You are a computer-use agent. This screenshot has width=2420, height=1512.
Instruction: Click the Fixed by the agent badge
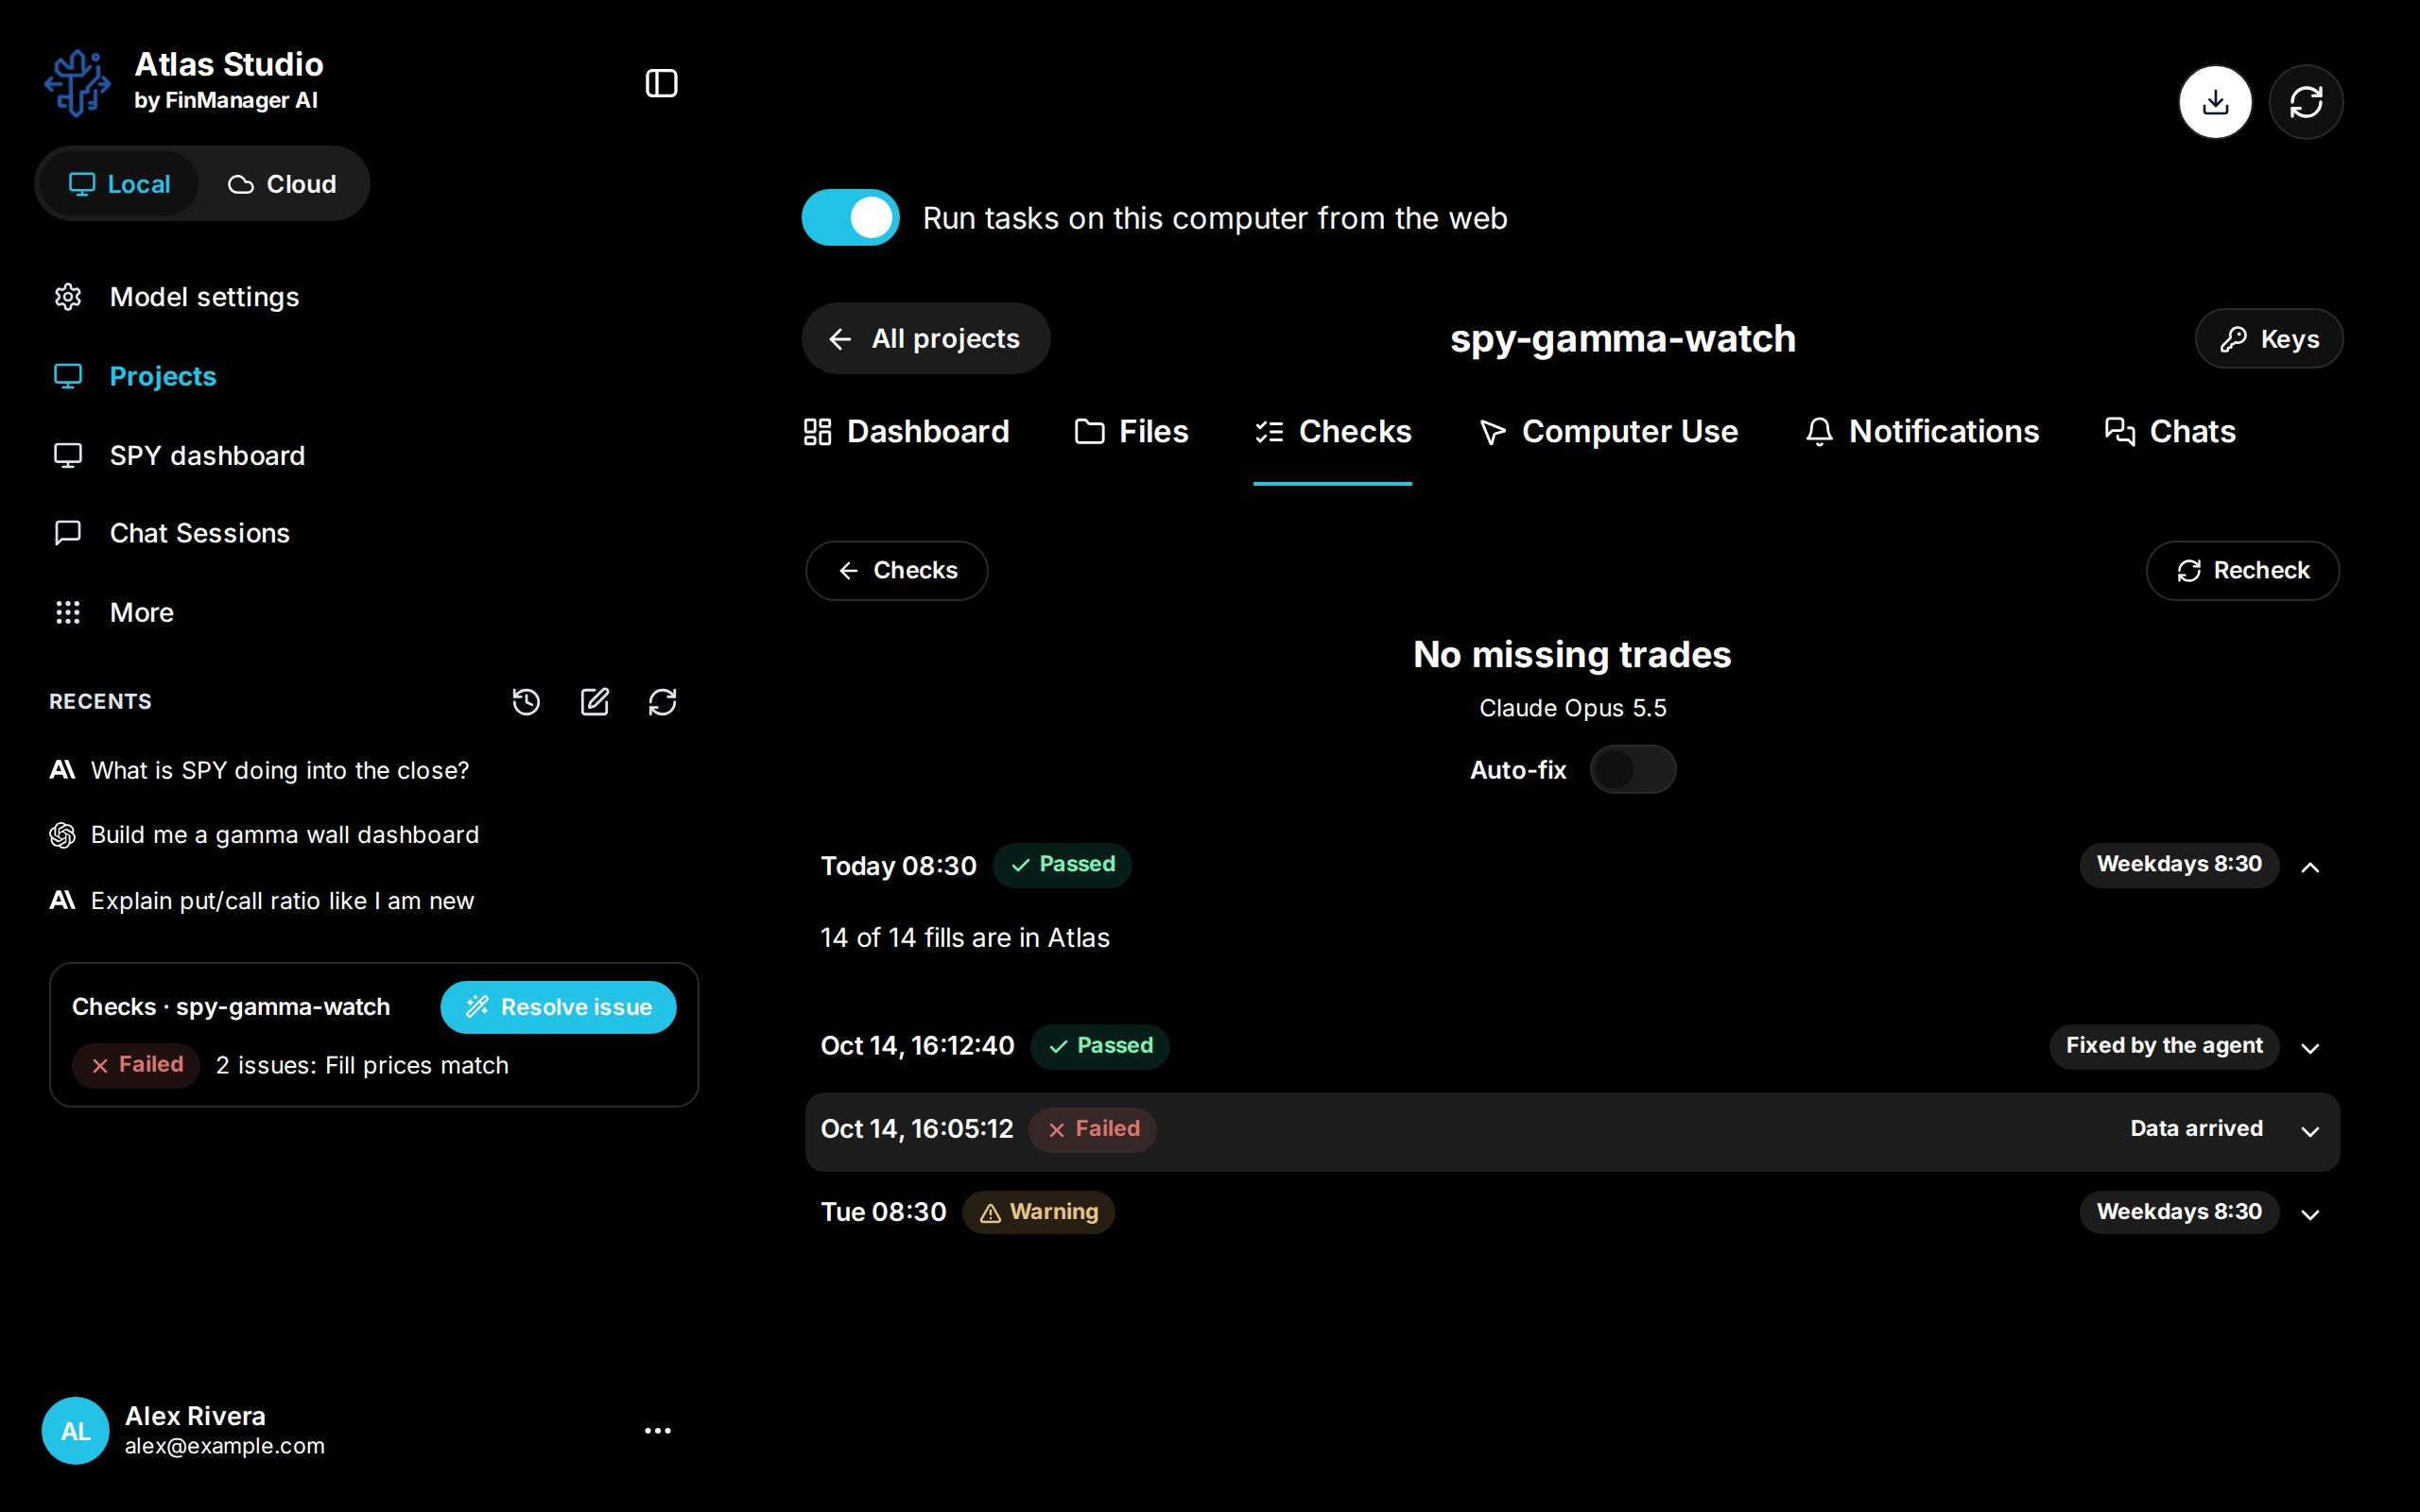click(x=2164, y=1046)
